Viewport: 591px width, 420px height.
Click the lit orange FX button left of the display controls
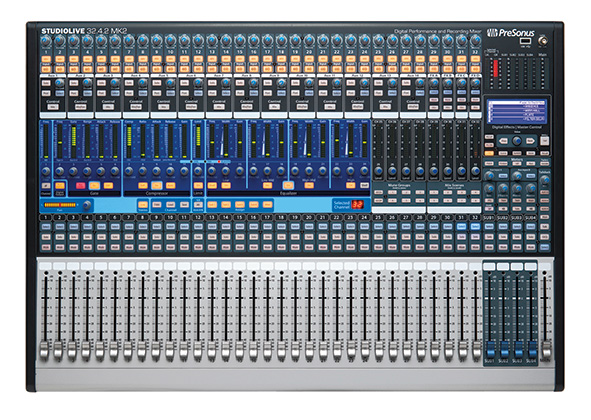click(x=489, y=153)
